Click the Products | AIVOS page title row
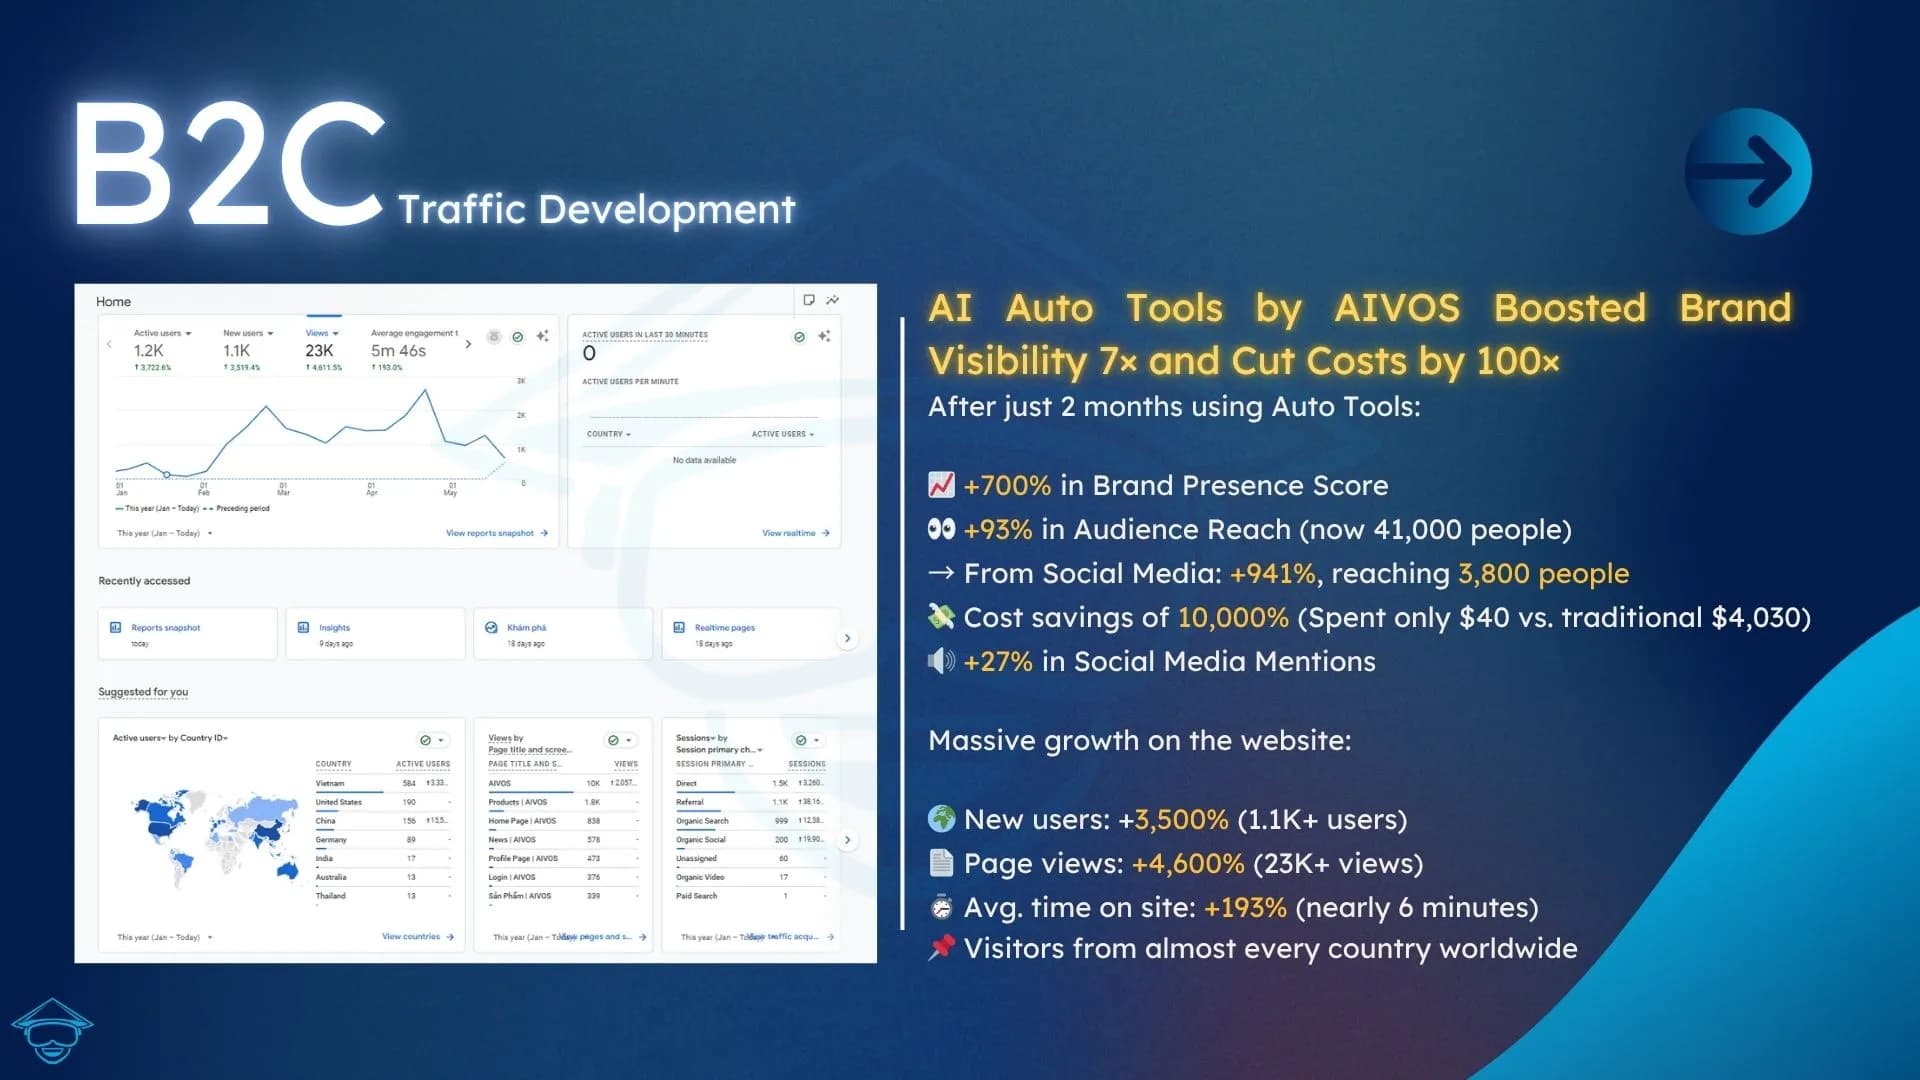The height and width of the screenshot is (1080, 1920). click(x=563, y=802)
